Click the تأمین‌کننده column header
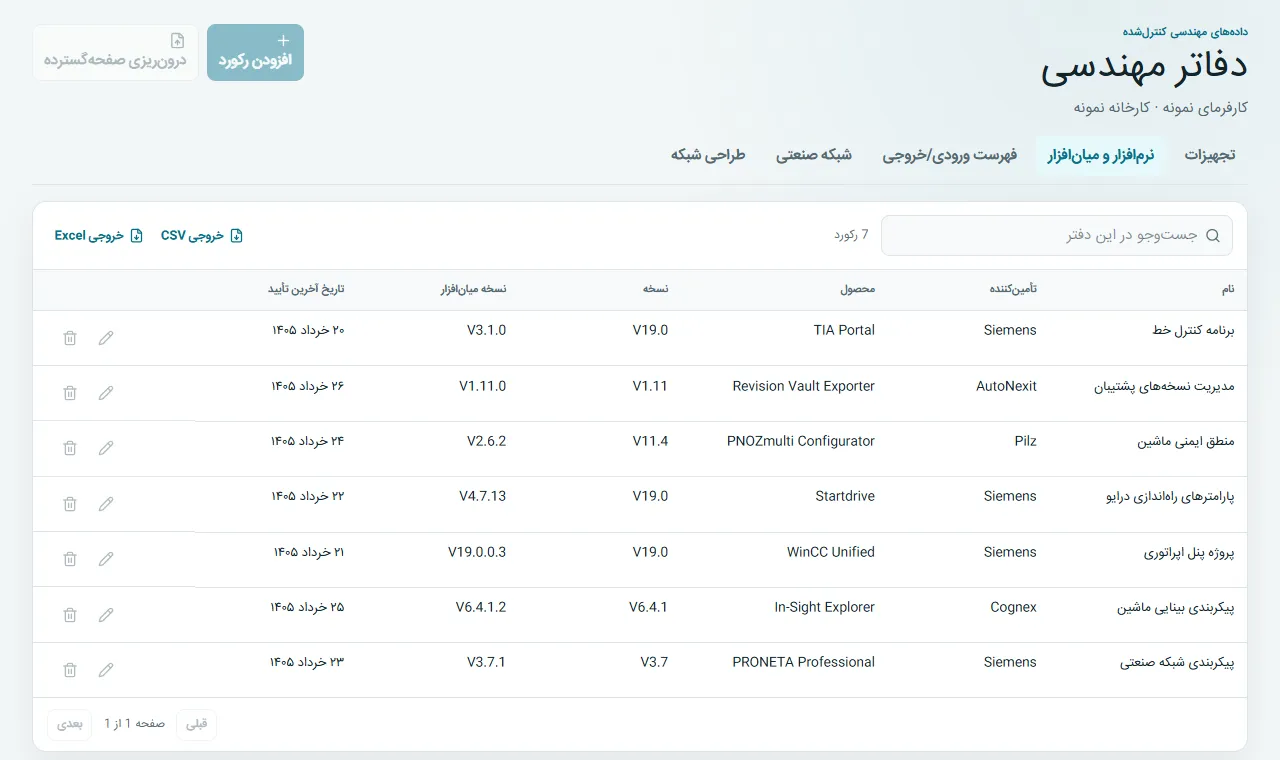 point(1012,289)
